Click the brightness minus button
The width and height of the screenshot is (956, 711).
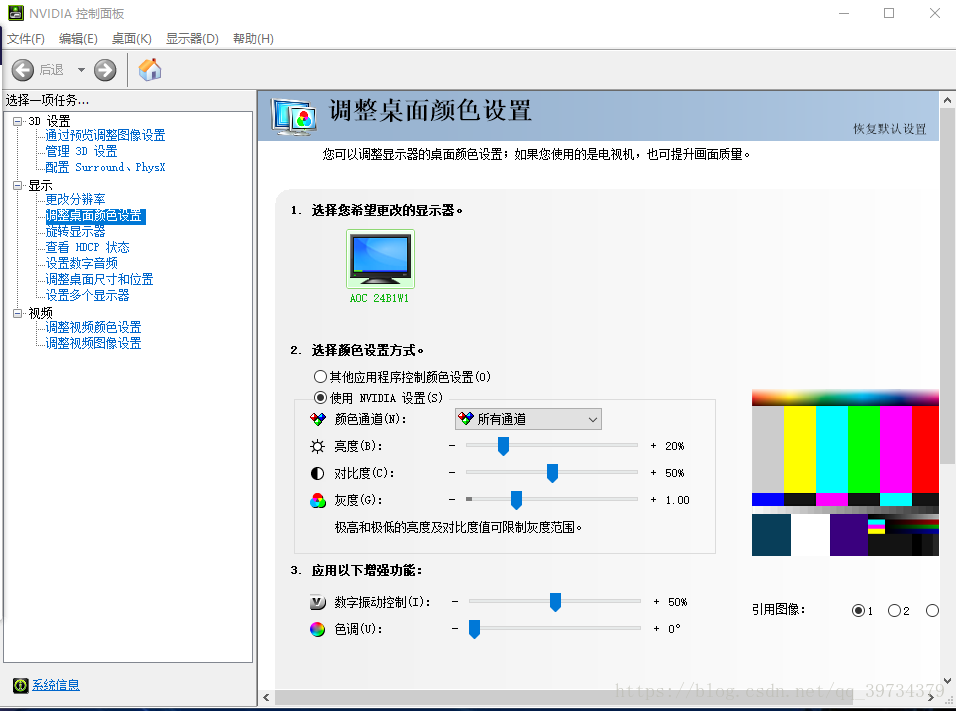coord(452,446)
